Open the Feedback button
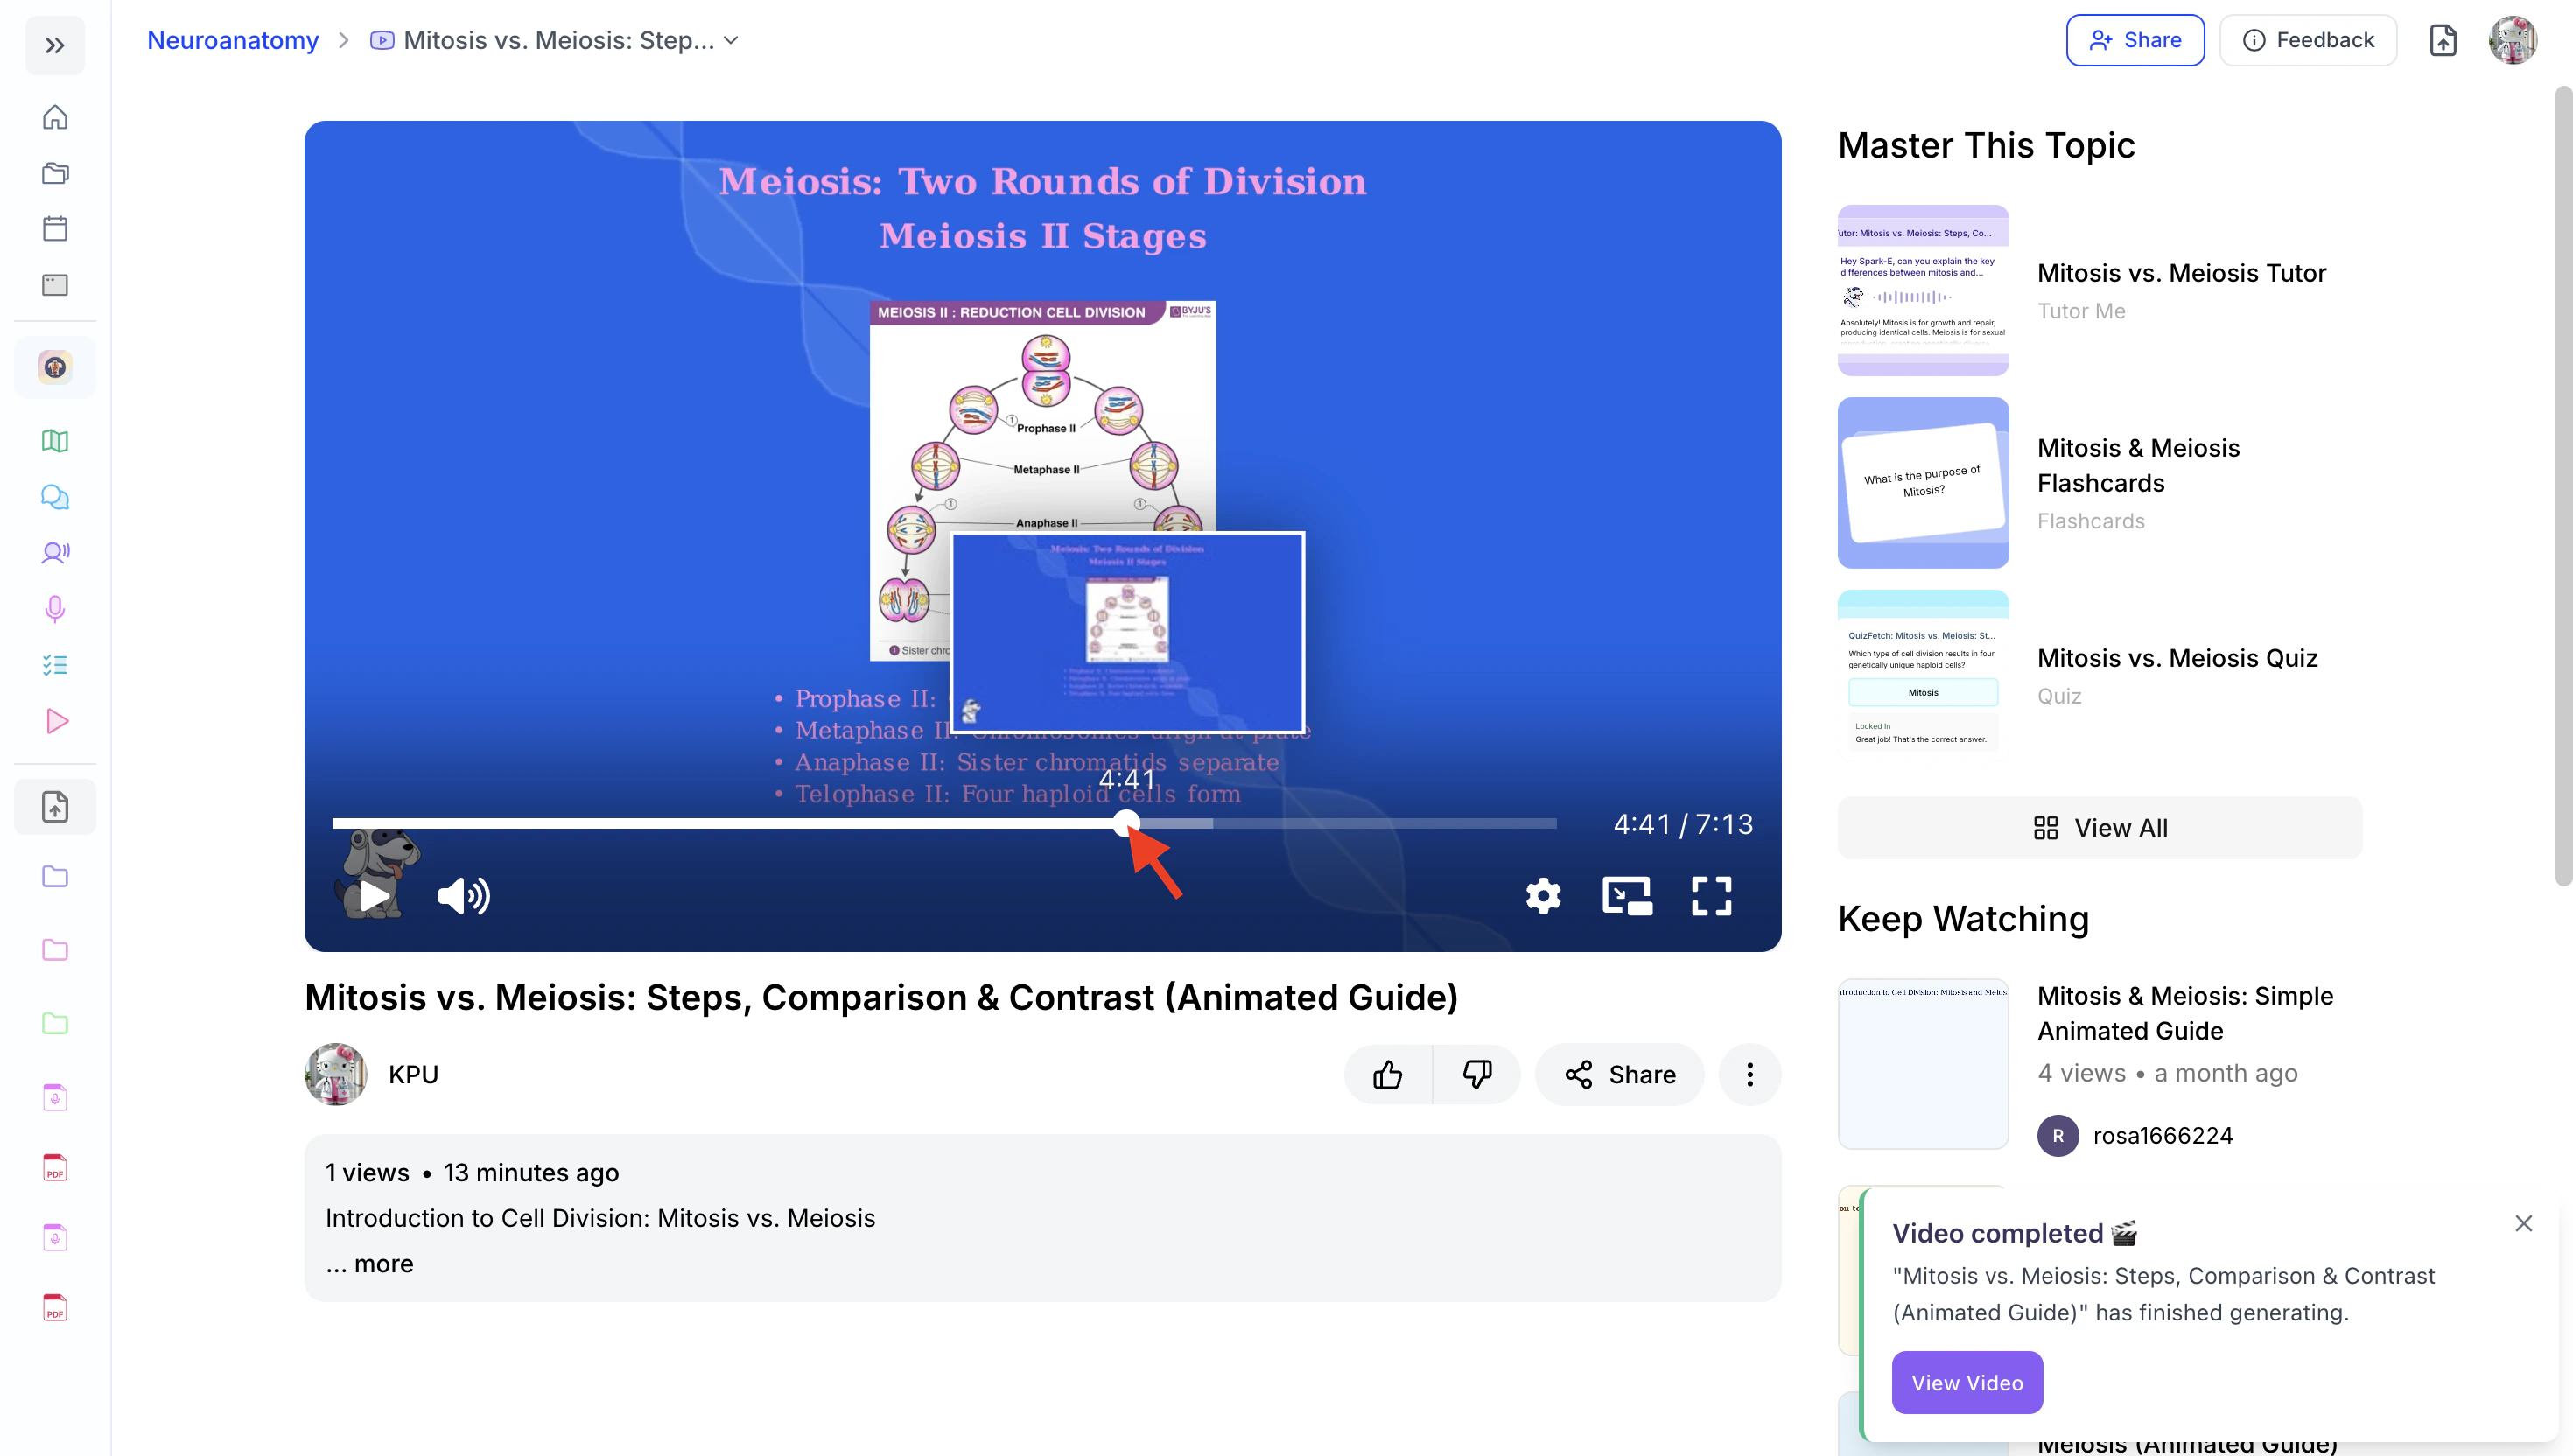Screen dimensions: 2573x1456 click(2308, 40)
